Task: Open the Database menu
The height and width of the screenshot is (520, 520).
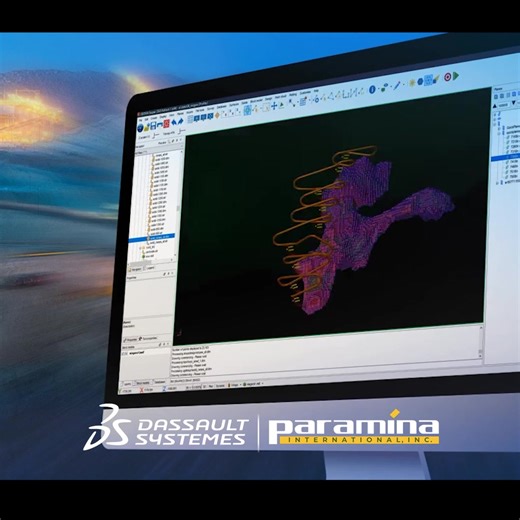Action: (222, 107)
